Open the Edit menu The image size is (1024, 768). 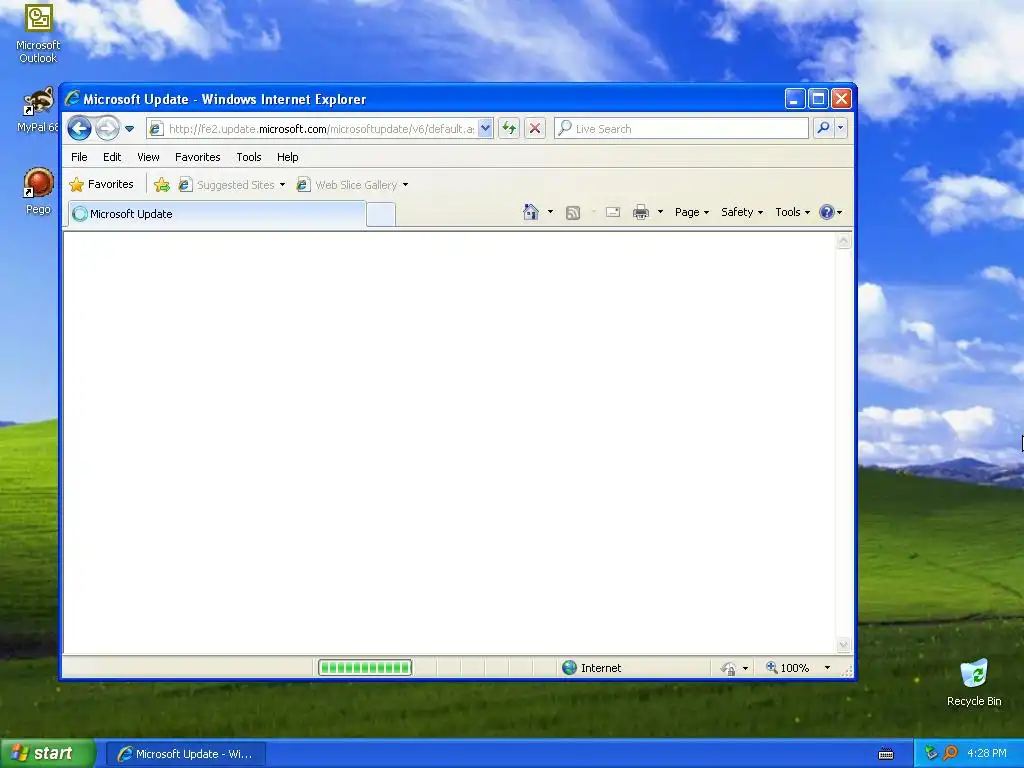click(x=112, y=157)
